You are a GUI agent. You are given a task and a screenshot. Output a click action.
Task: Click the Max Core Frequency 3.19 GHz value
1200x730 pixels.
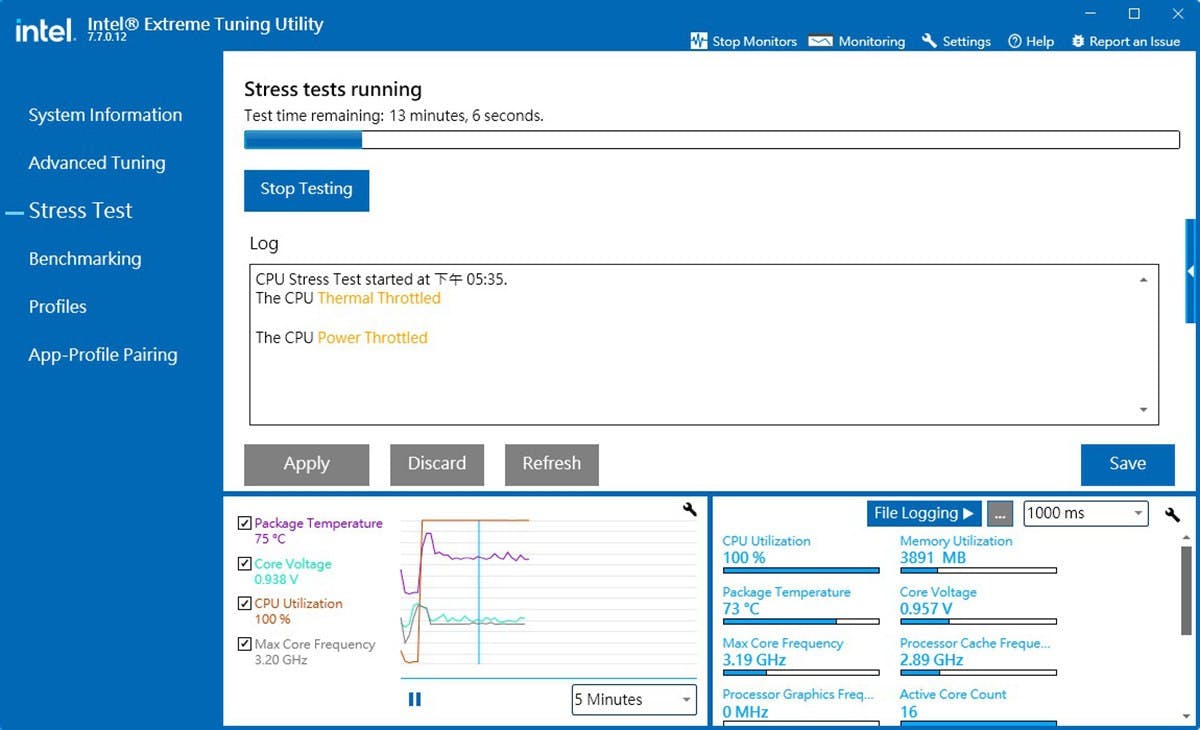pos(754,660)
